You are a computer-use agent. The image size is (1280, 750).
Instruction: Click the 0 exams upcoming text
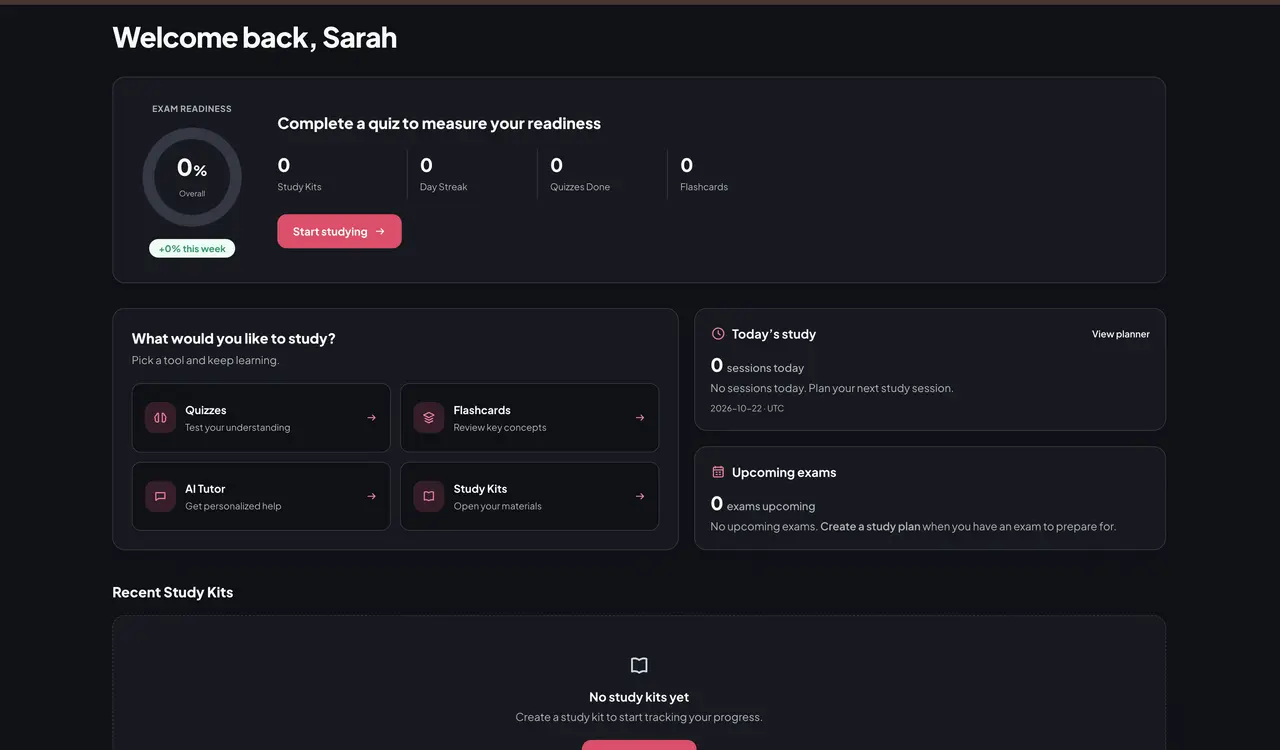pos(763,504)
